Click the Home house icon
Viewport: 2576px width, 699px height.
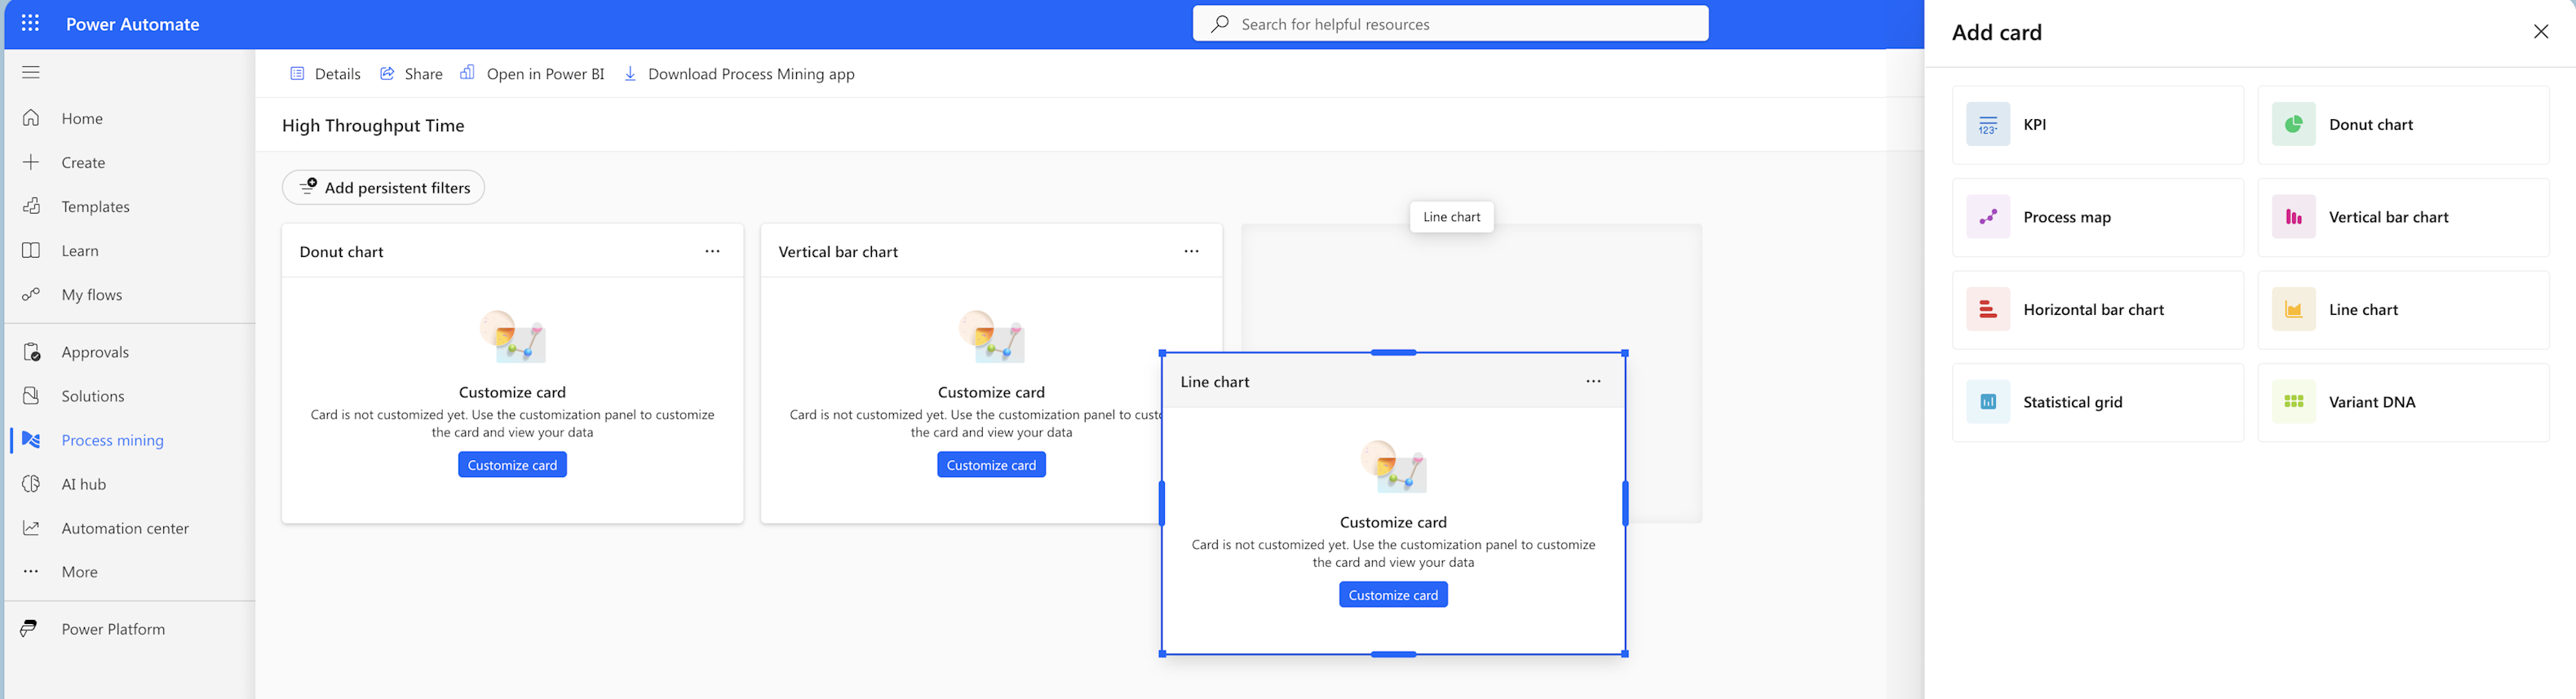[31, 118]
